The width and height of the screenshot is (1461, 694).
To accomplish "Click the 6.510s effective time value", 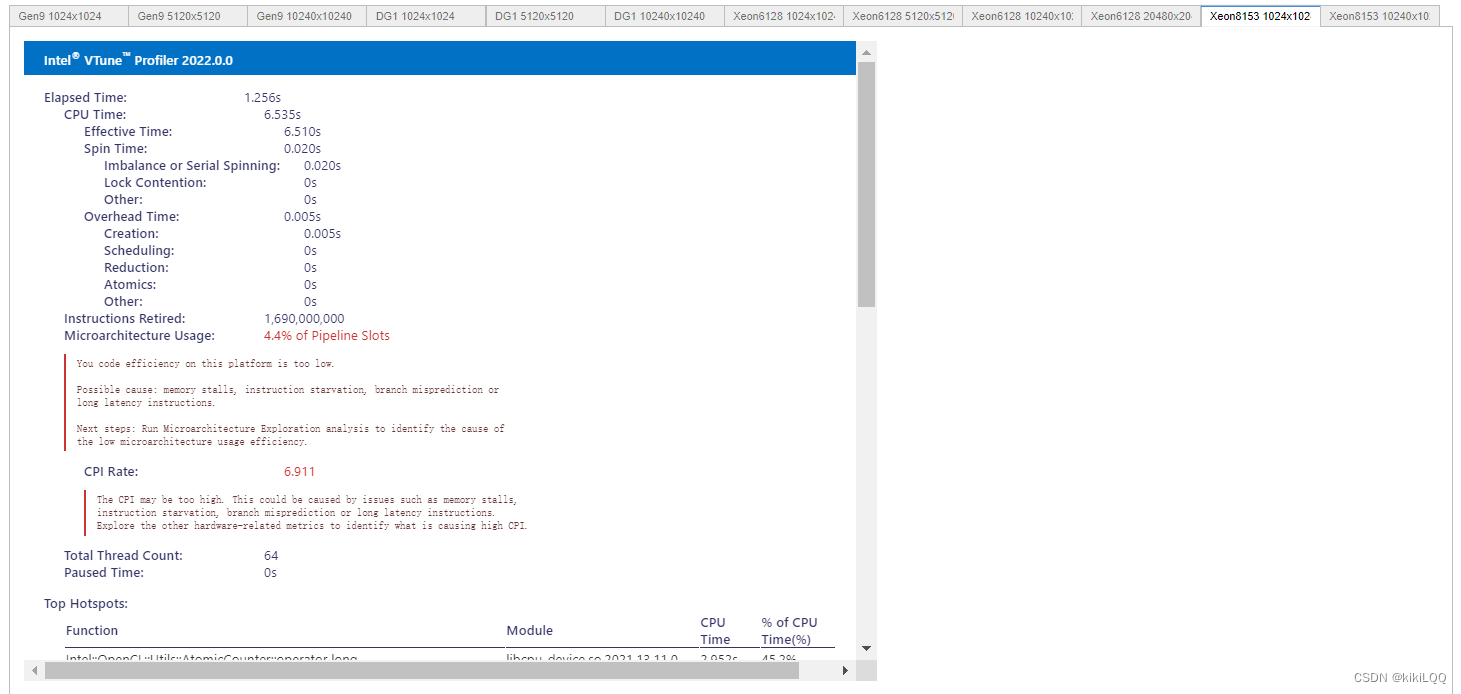I will point(302,132).
